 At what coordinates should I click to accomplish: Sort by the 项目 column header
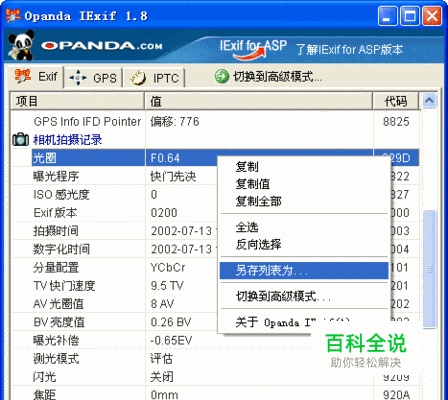(77, 101)
